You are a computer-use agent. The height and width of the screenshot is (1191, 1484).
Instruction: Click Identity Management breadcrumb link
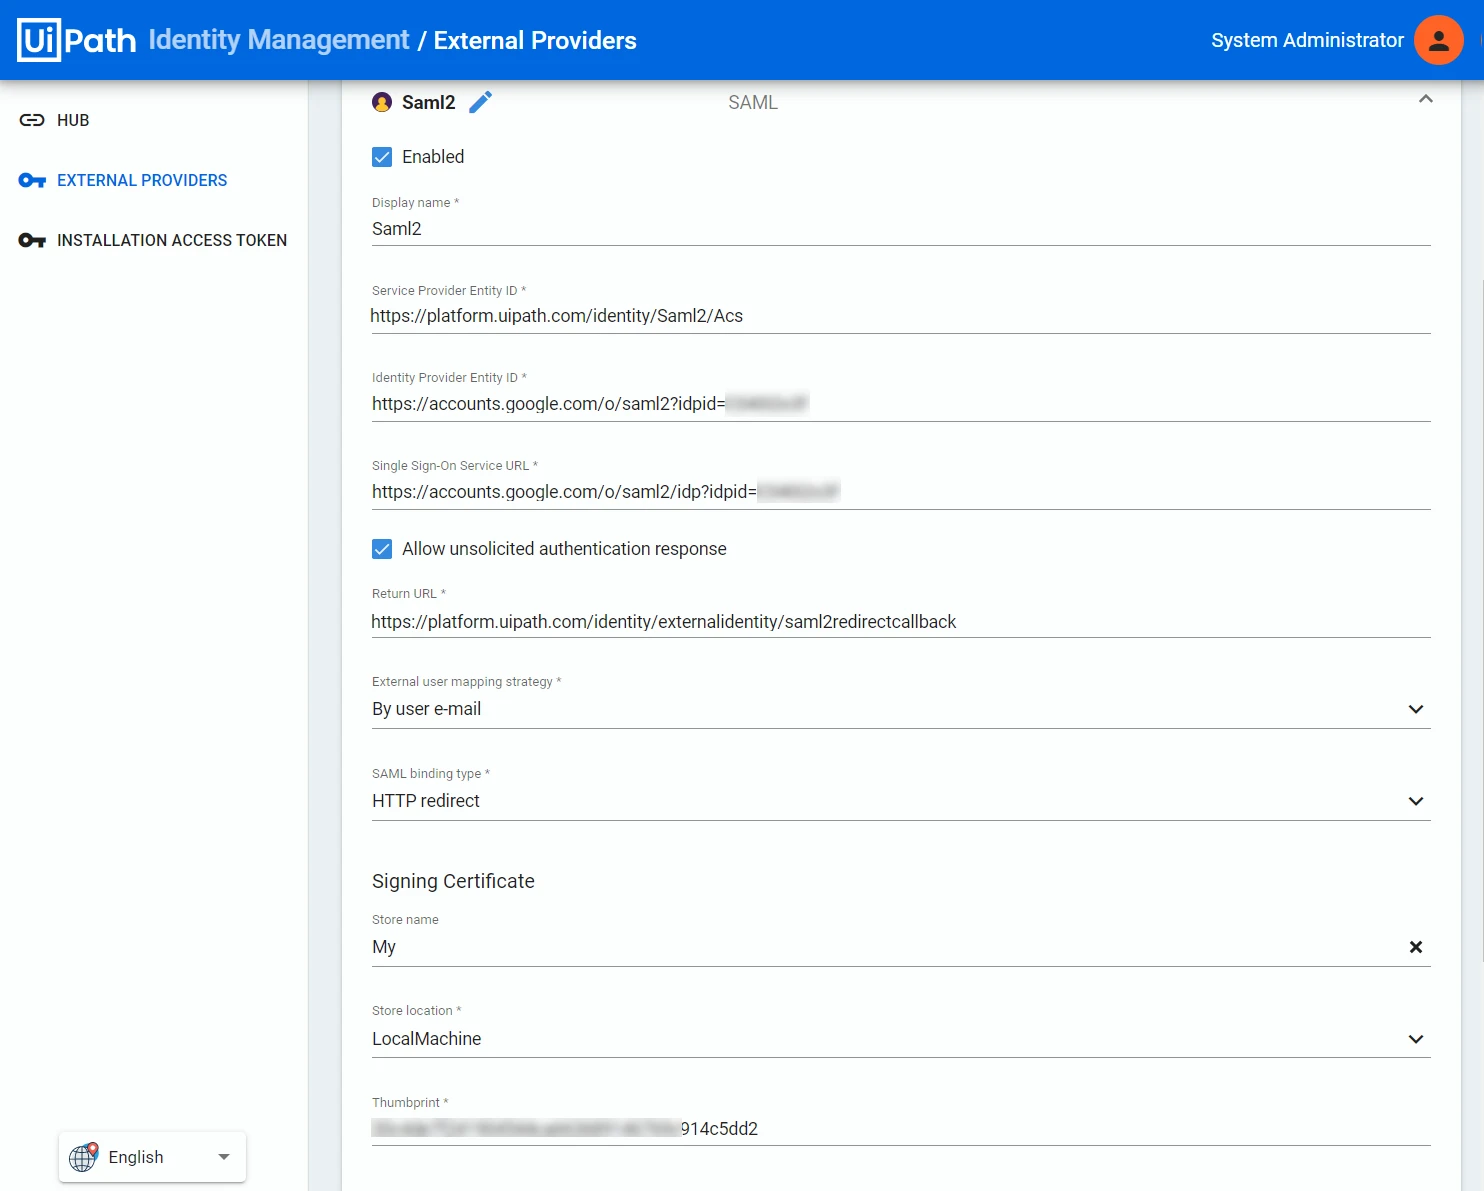tap(279, 40)
